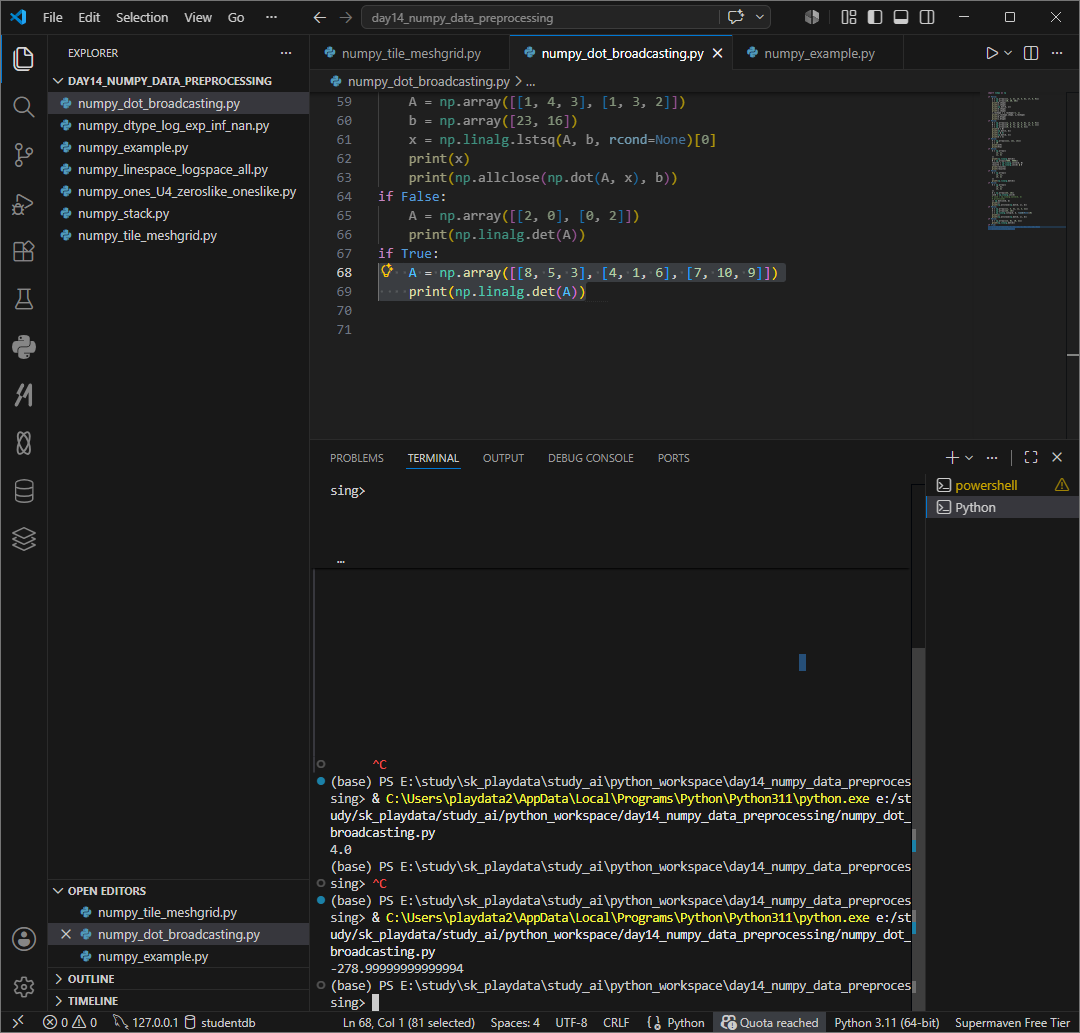The width and height of the screenshot is (1080, 1033).
Task: Maximize the terminal panel size
Action: coord(1031,457)
